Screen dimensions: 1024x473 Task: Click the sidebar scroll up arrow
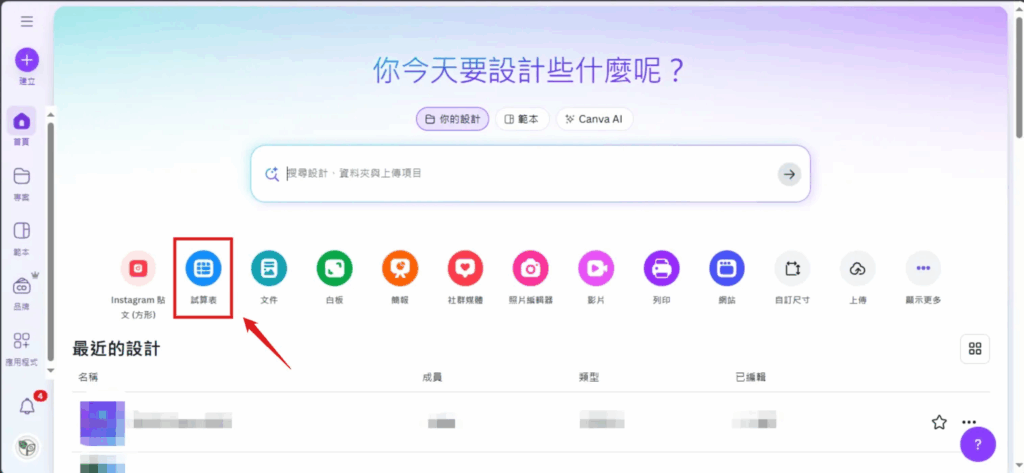coord(51,115)
